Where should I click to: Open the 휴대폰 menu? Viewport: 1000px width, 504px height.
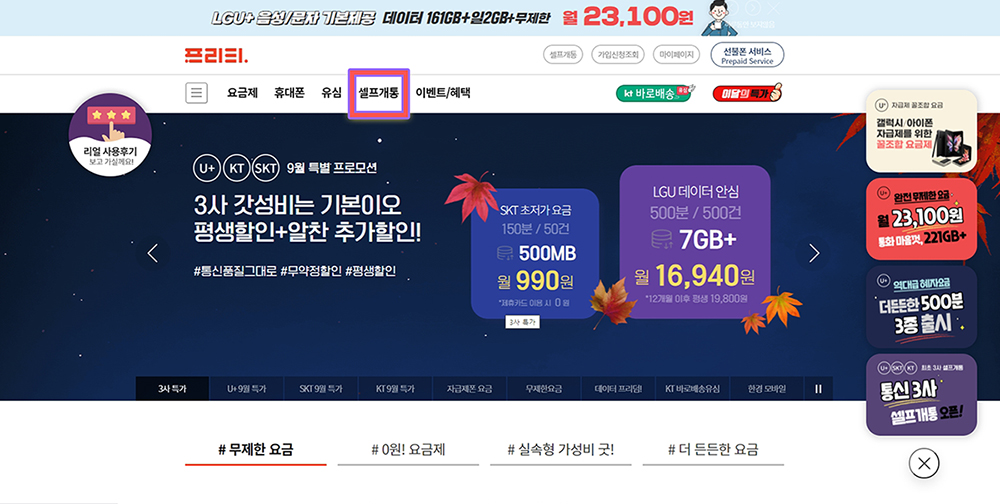coord(290,93)
